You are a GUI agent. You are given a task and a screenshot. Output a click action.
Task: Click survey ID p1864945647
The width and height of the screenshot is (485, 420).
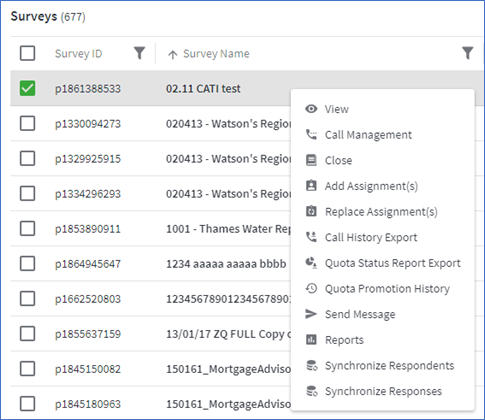click(88, 264)
